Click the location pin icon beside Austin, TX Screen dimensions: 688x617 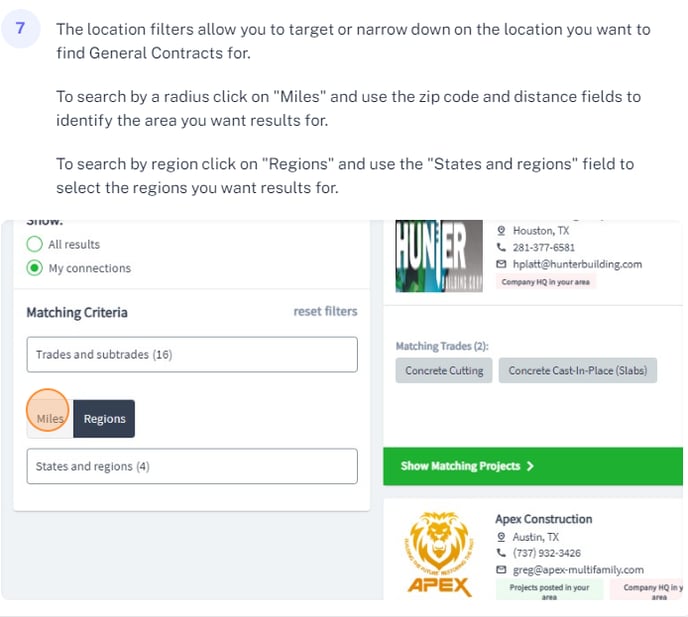pyautogui.click(x=501, y=537)
